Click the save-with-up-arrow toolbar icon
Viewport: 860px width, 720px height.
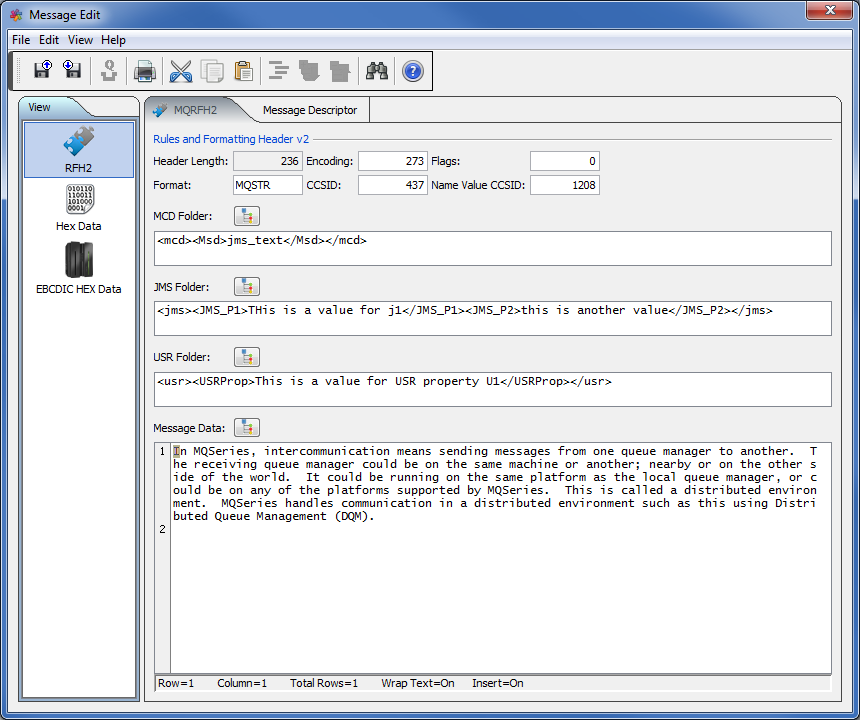pos(42,71)
